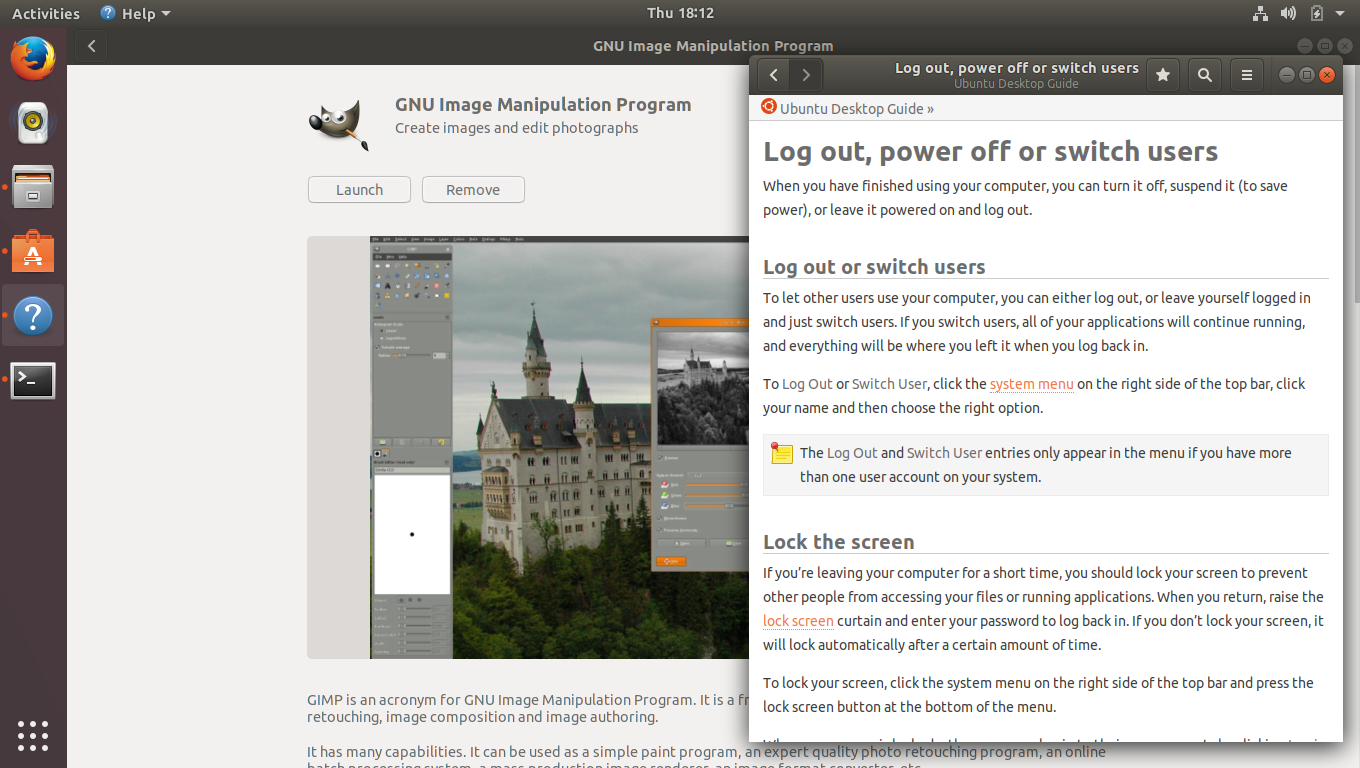1360x768 pixels.
Task: Open Firefox from the dock
Action: click(33, 58)
